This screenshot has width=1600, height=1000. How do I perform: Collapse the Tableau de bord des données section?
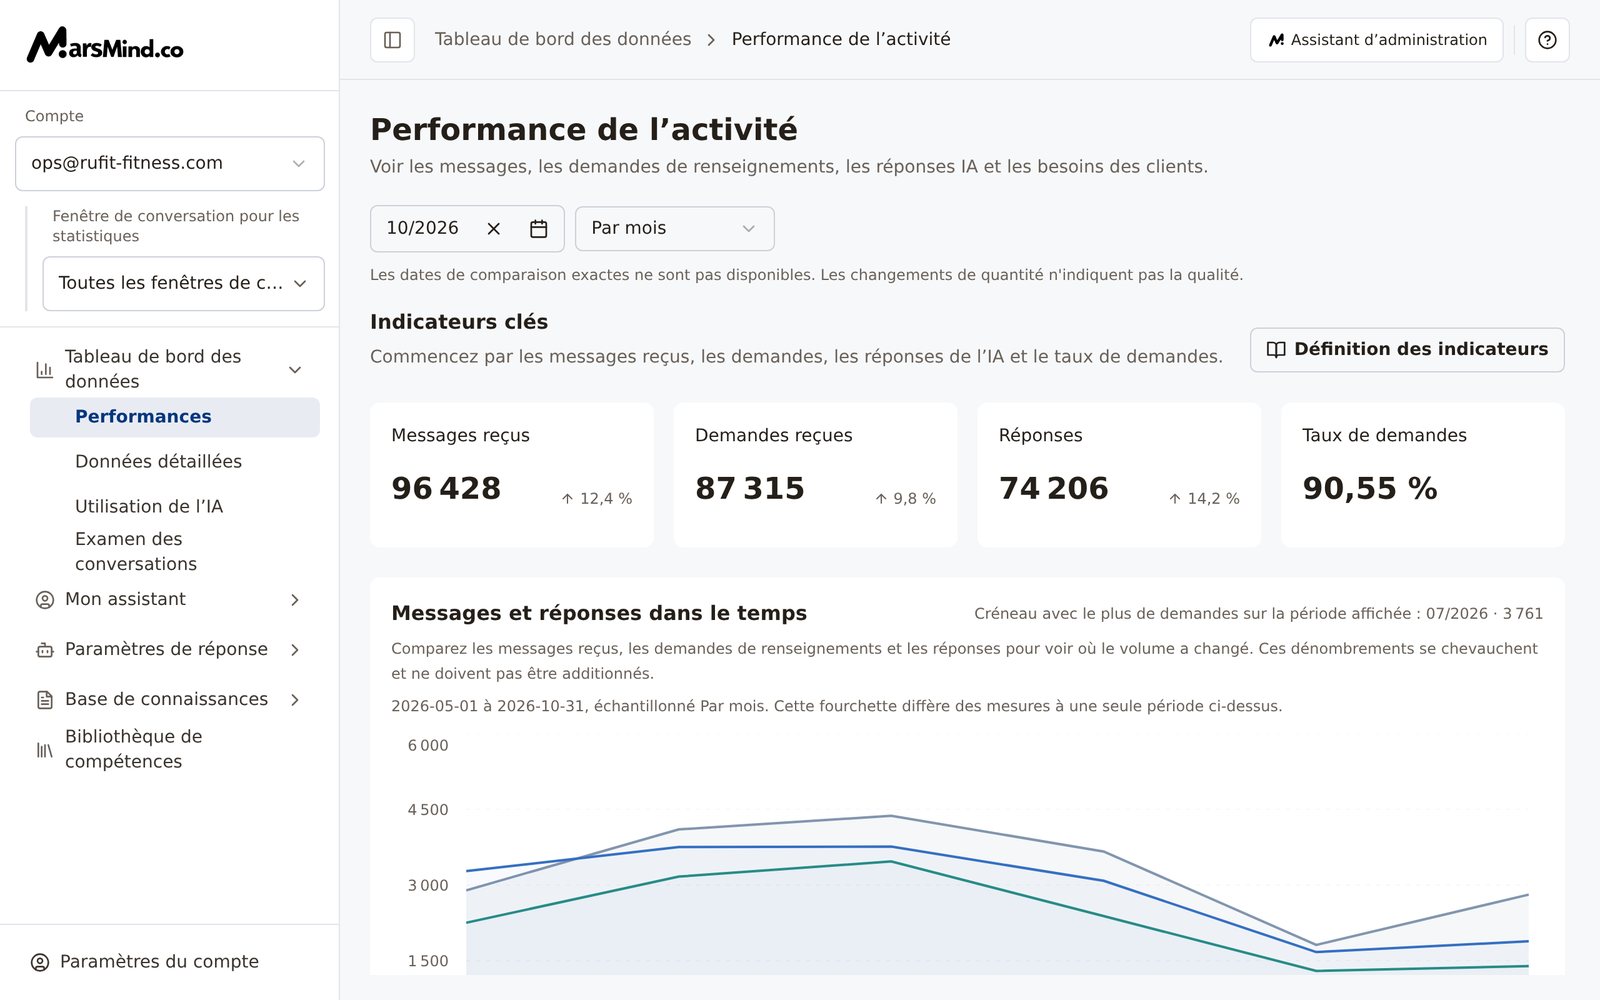point(295,370)
